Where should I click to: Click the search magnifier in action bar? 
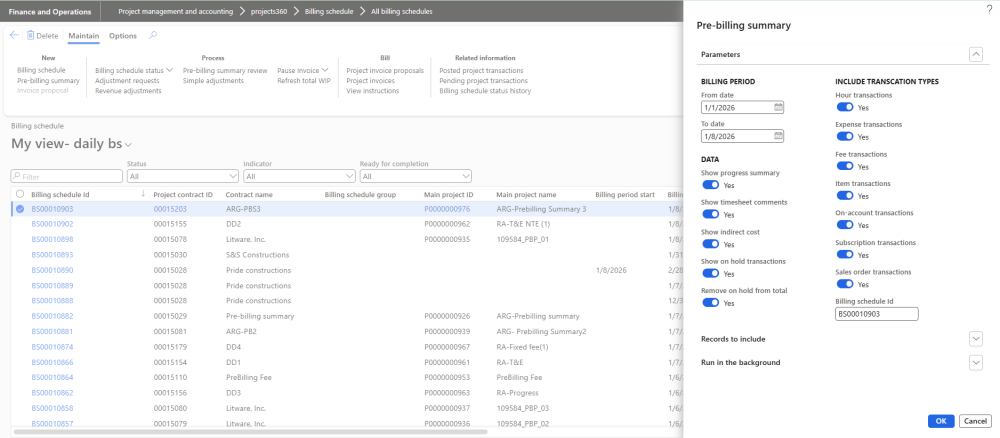pos(152,36)
